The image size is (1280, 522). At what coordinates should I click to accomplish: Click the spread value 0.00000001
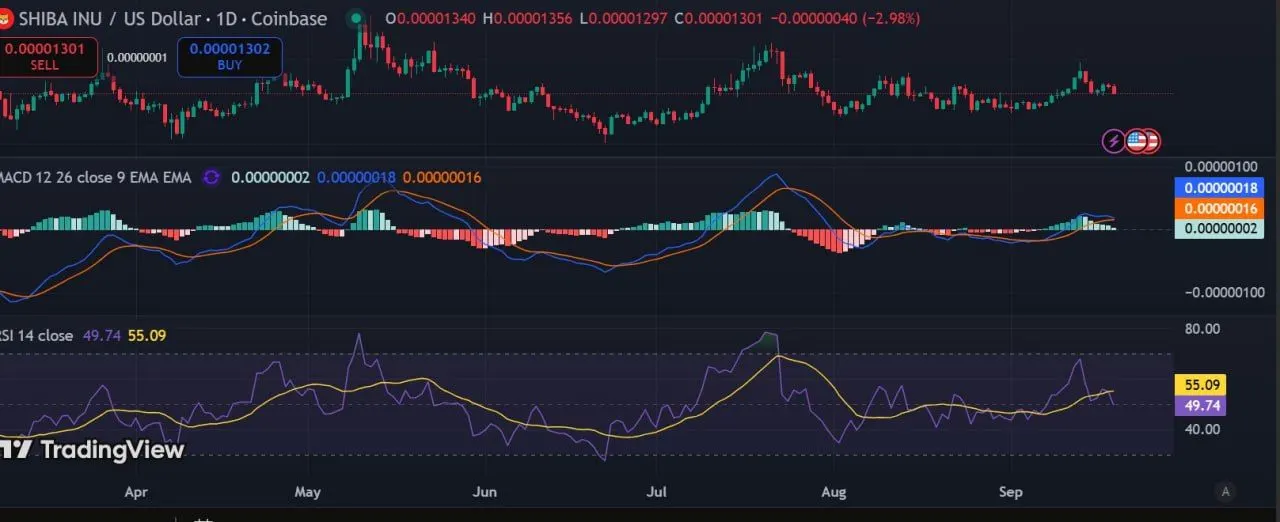(137, 57)
